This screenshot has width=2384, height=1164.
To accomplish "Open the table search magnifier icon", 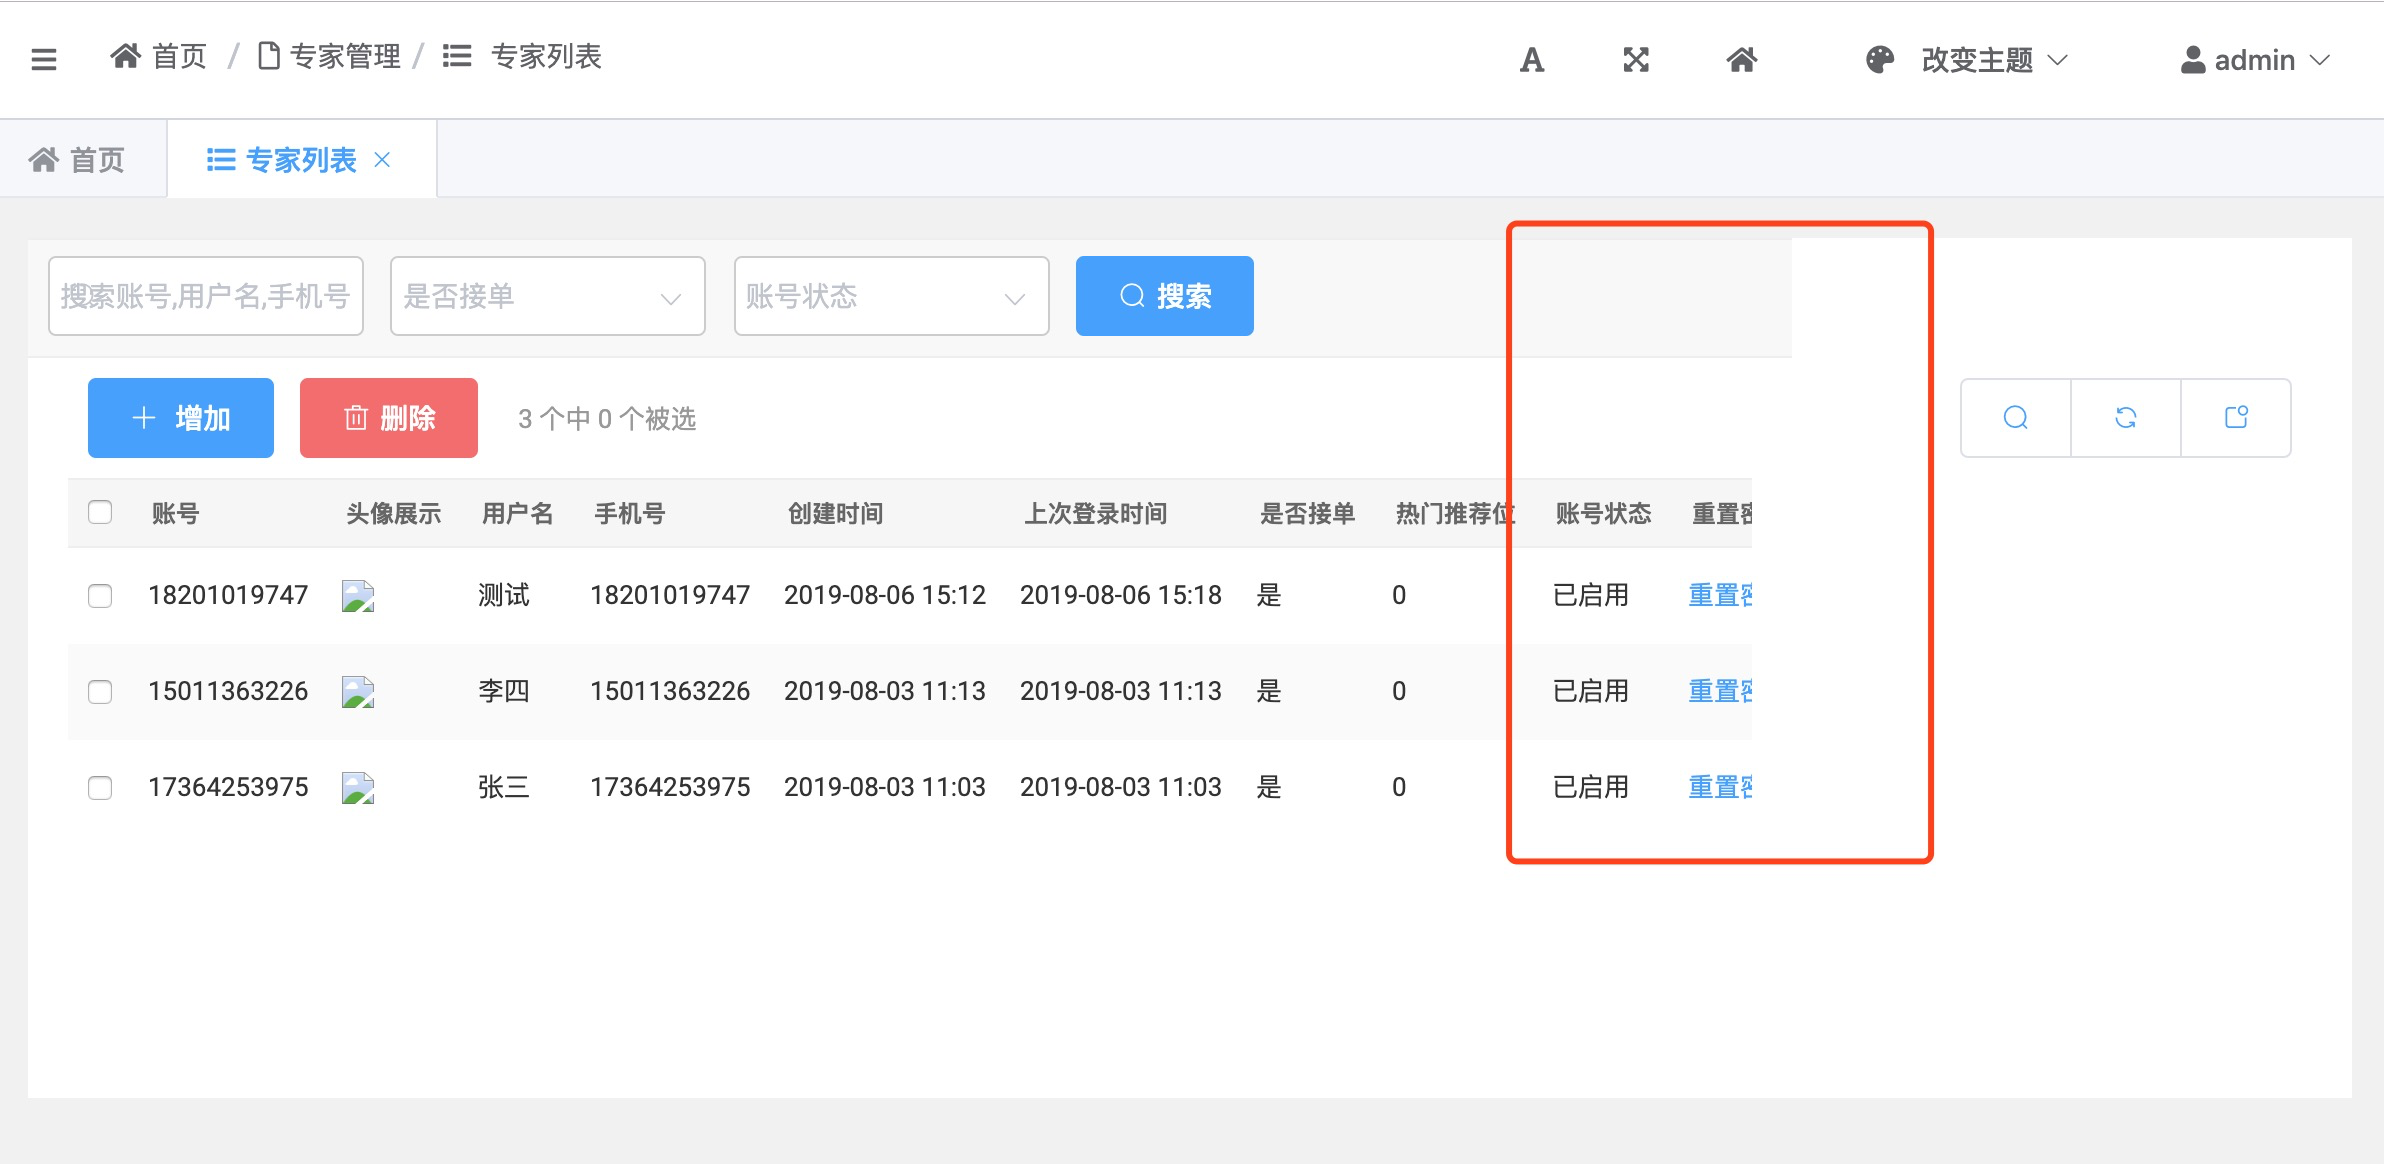I will coord(2016,417).
